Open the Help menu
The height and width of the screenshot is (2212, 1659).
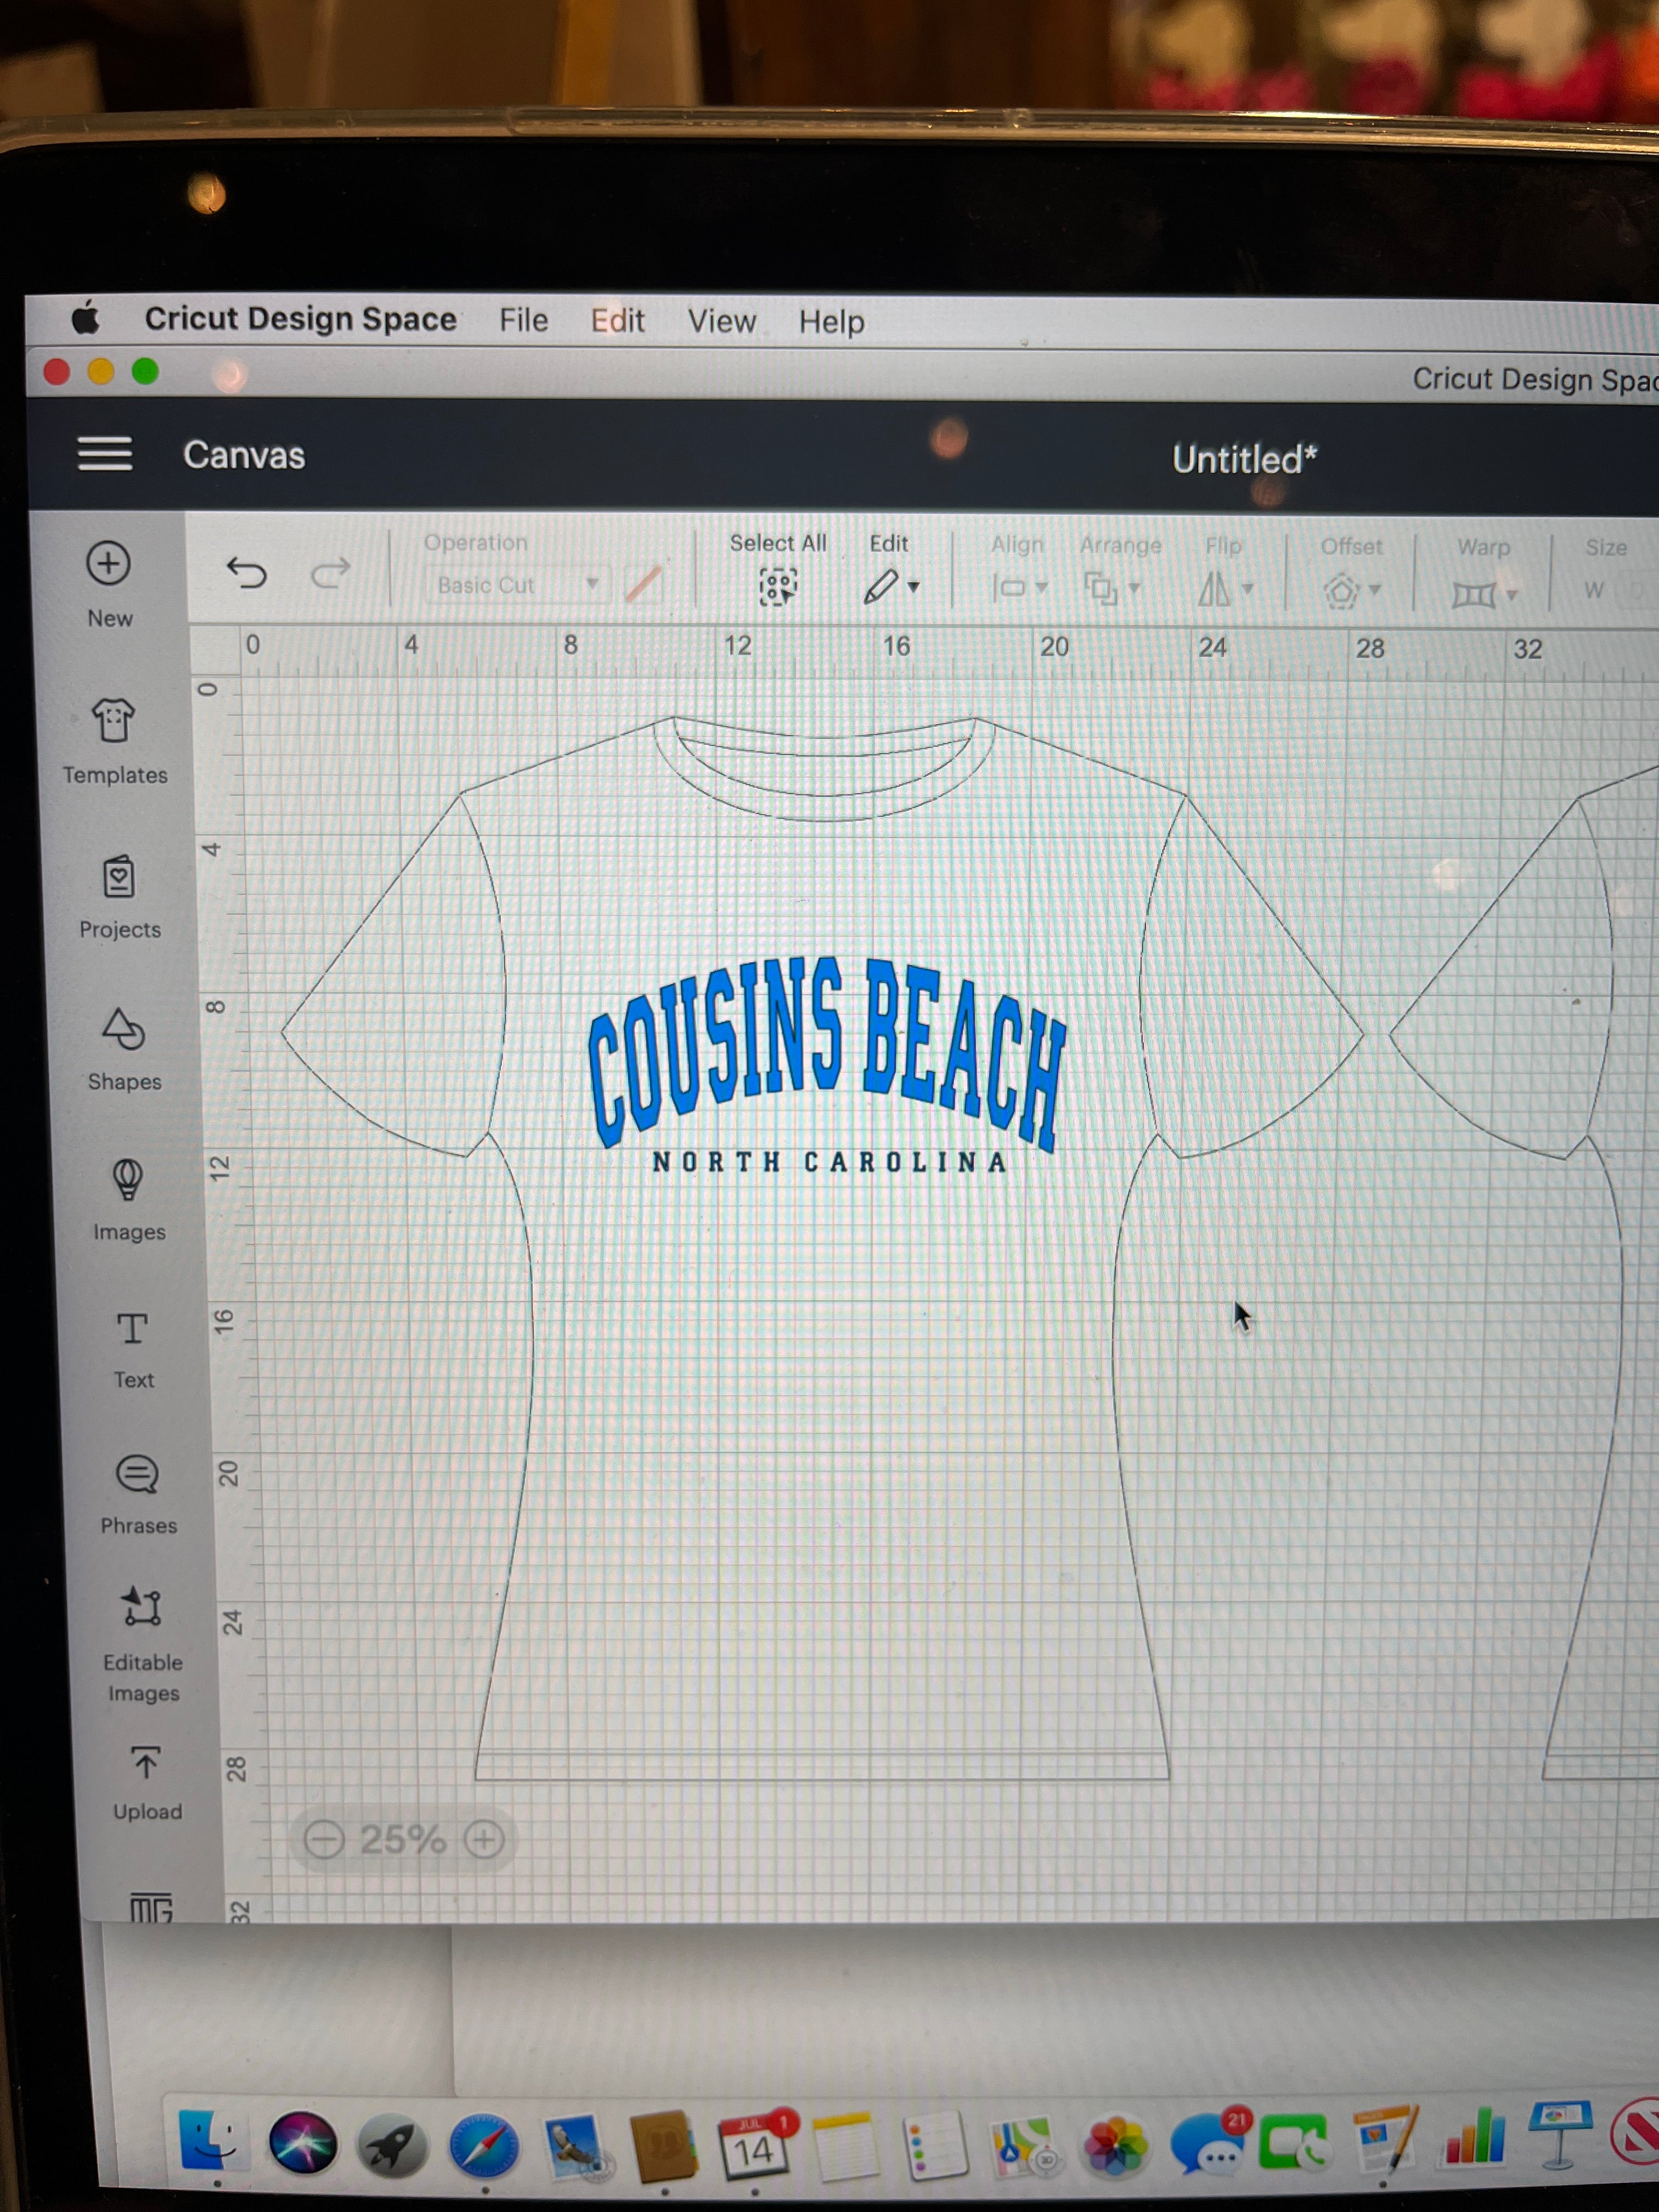pyautogui.click(x=831, y=323)
